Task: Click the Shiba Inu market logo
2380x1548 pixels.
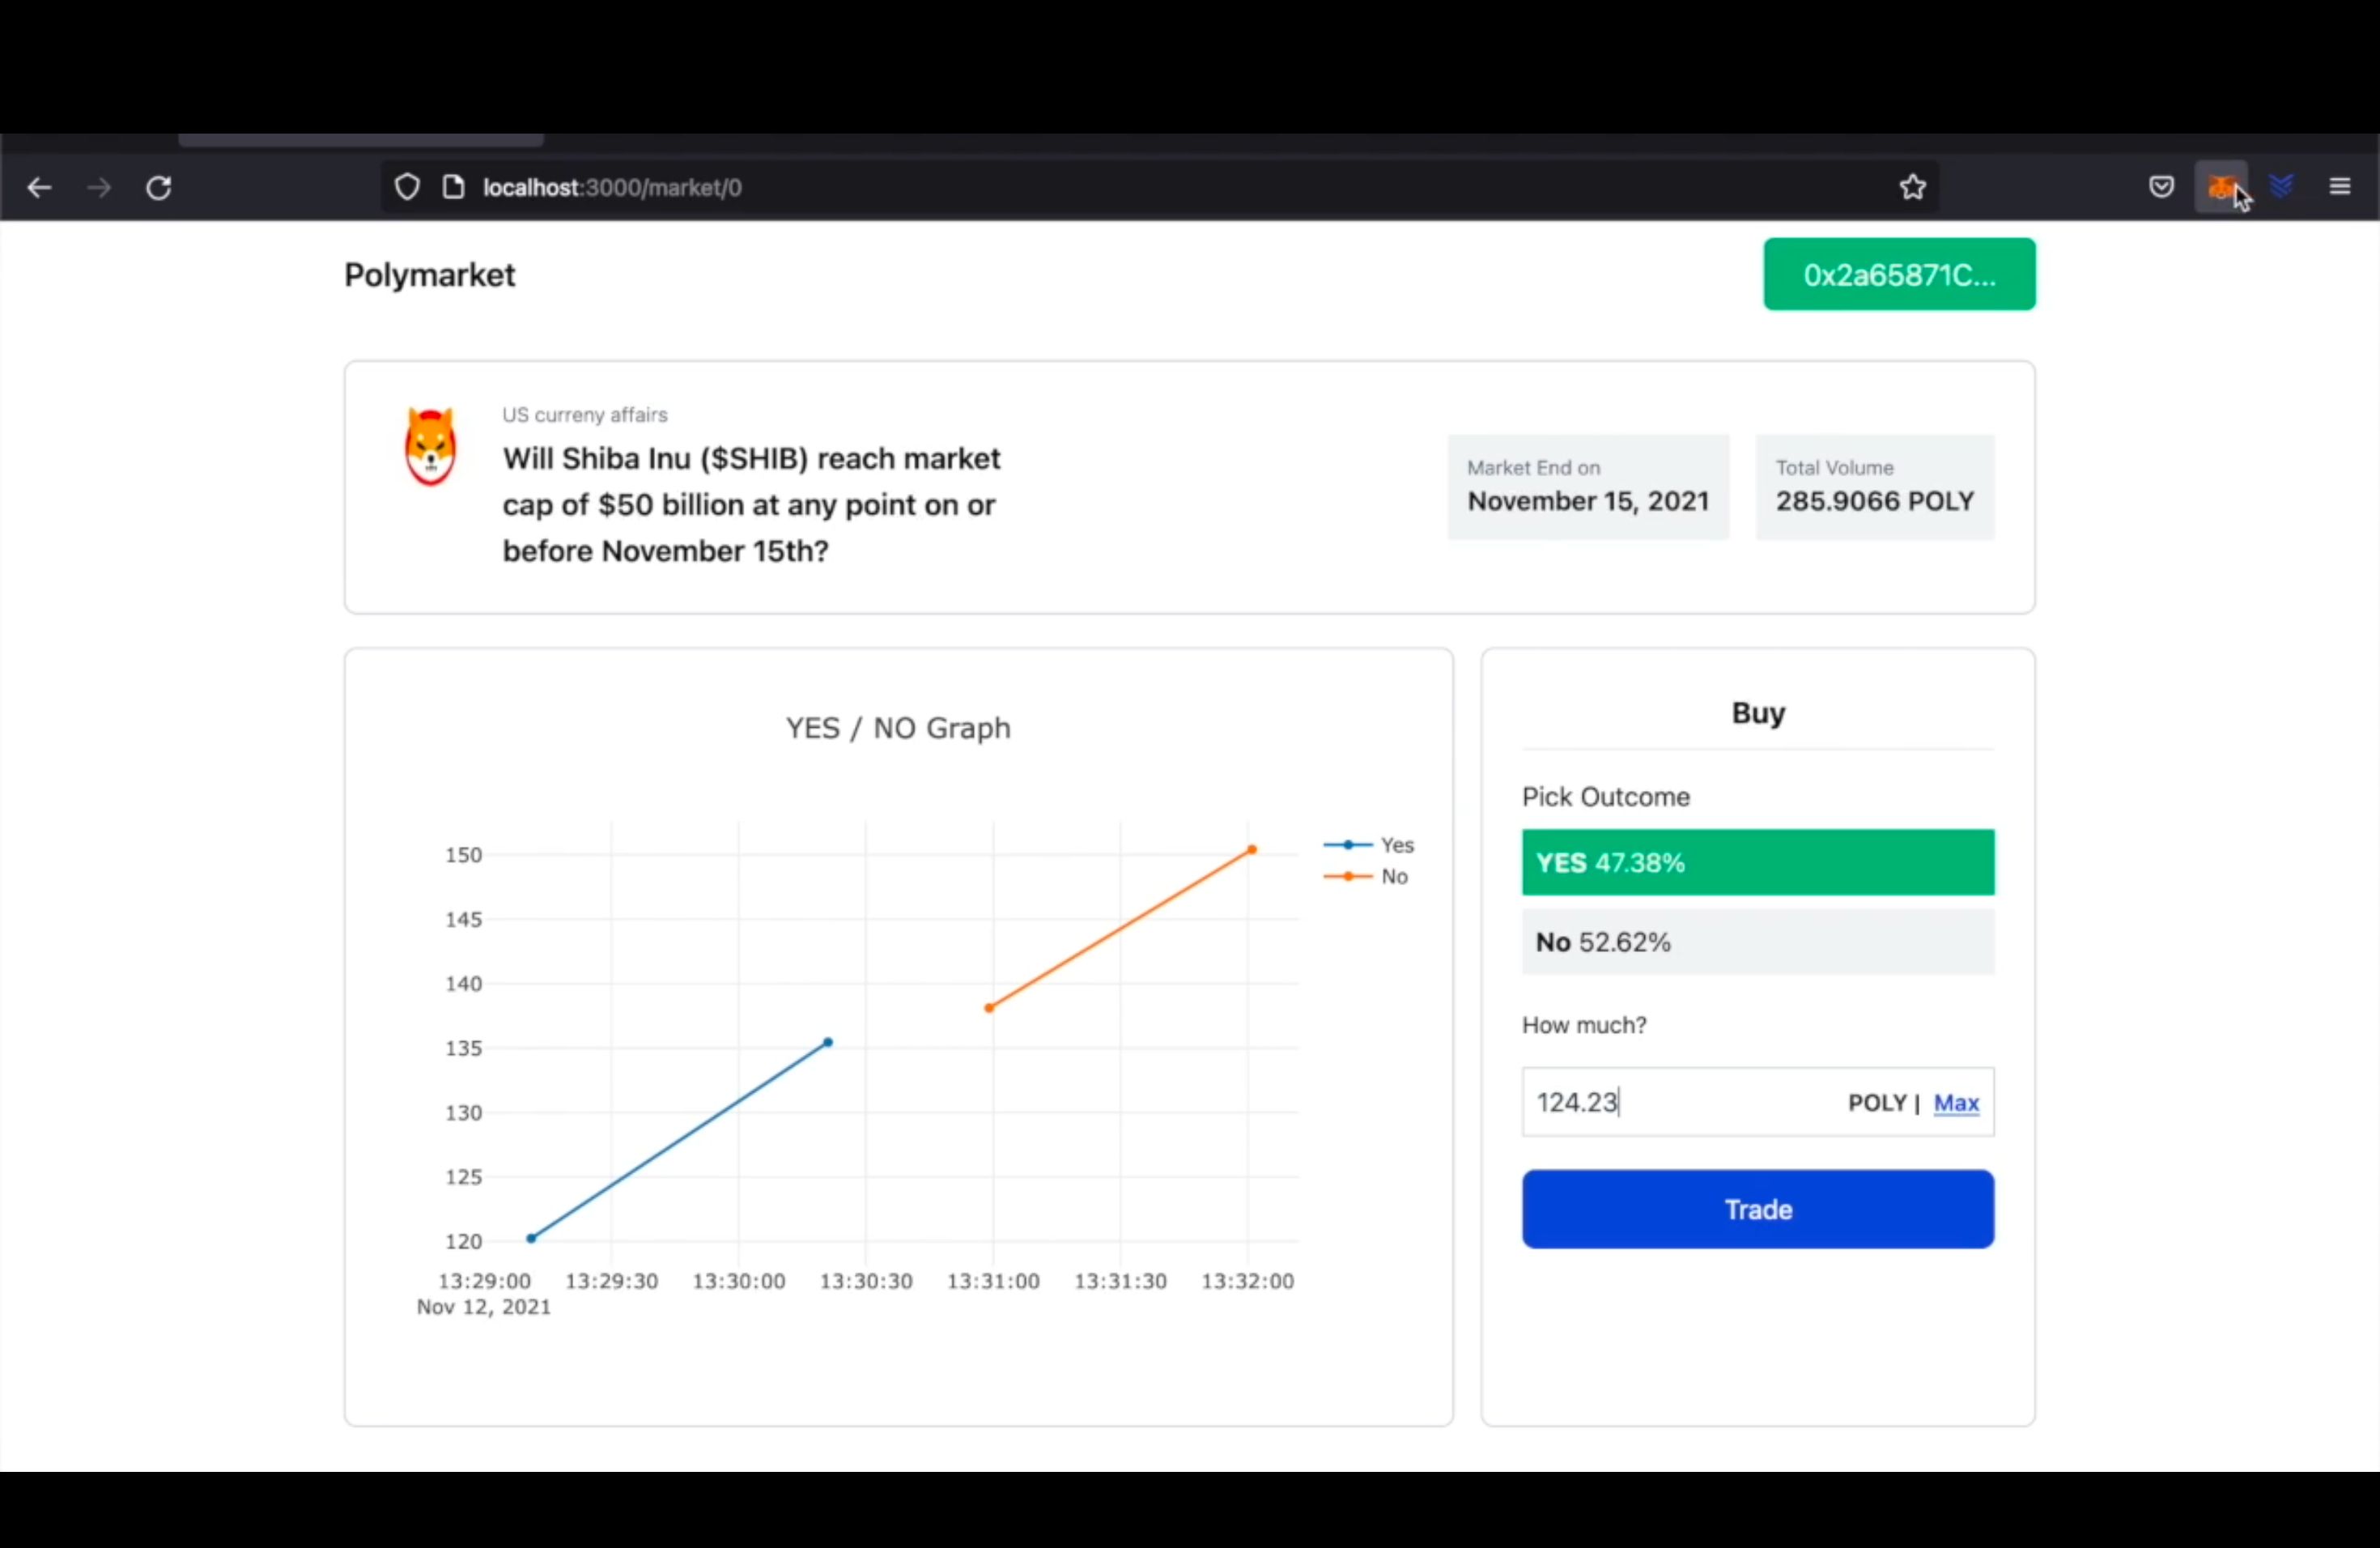Action: 431,446
